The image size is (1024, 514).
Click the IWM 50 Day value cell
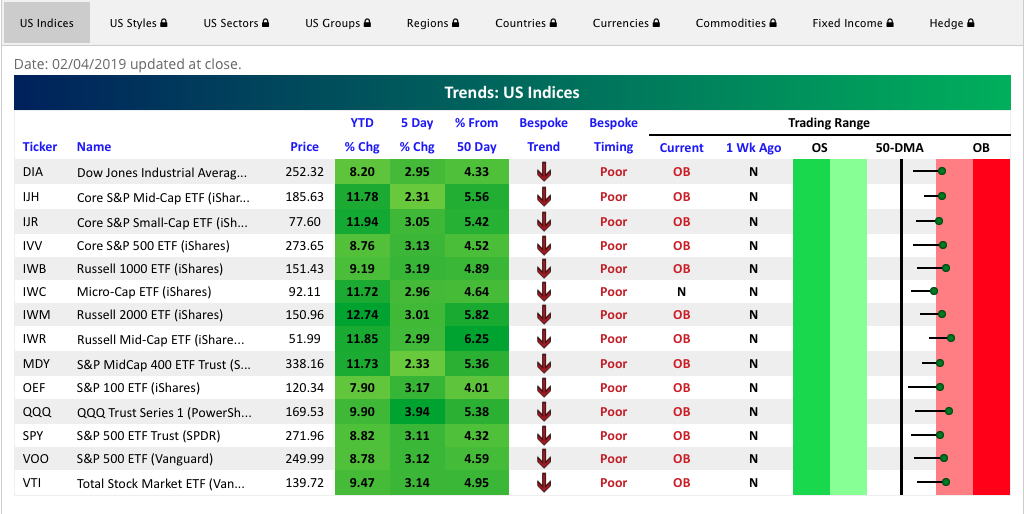(476, 316)
